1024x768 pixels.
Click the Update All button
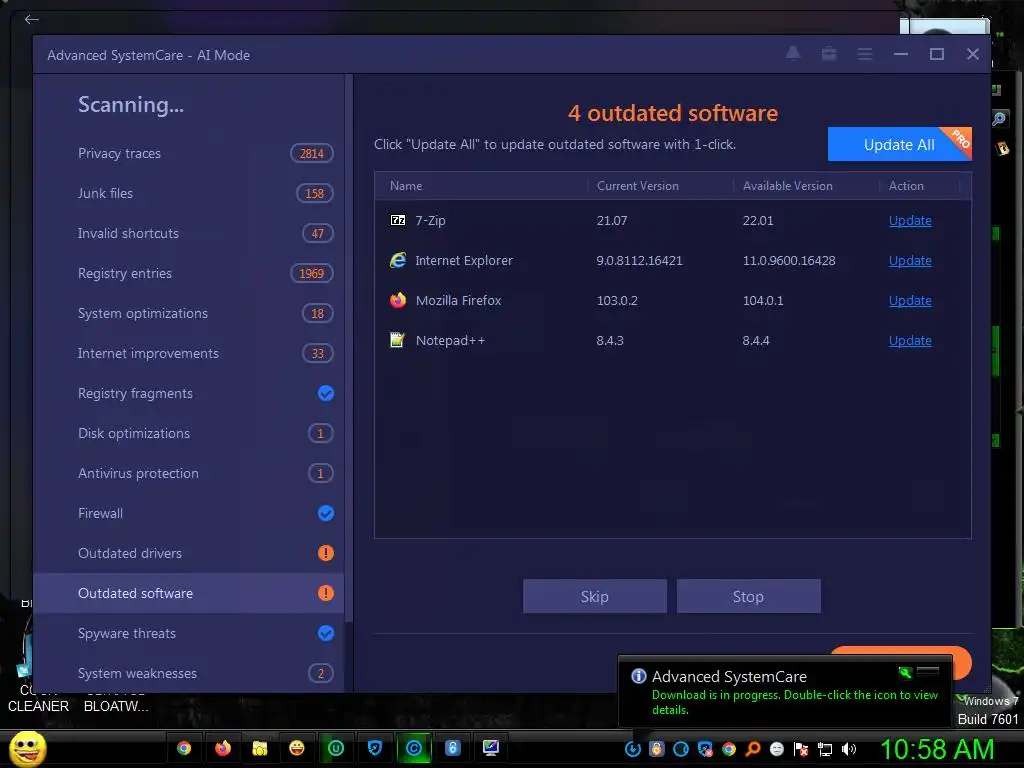(899, 144)
